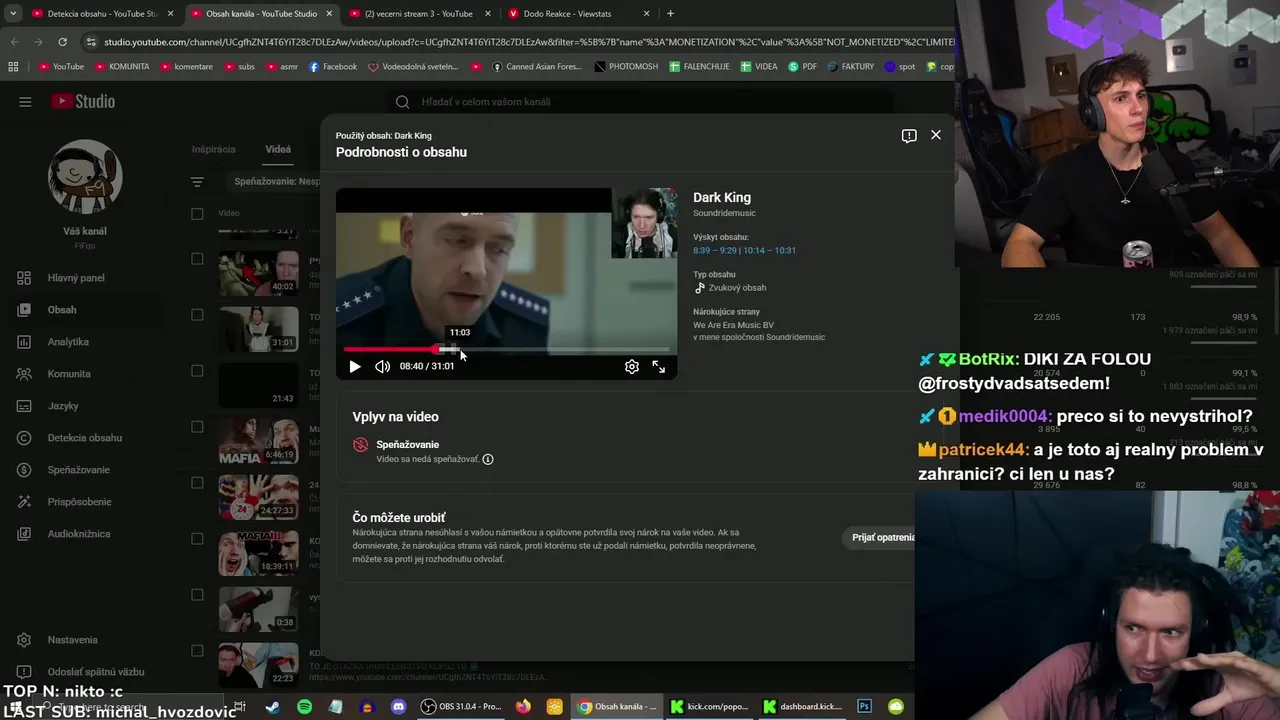Close the Podrobnosti o obsahu dialog
Image resolution: width=1280 pixels, height=720 pixels.
[x=936, y=135]
